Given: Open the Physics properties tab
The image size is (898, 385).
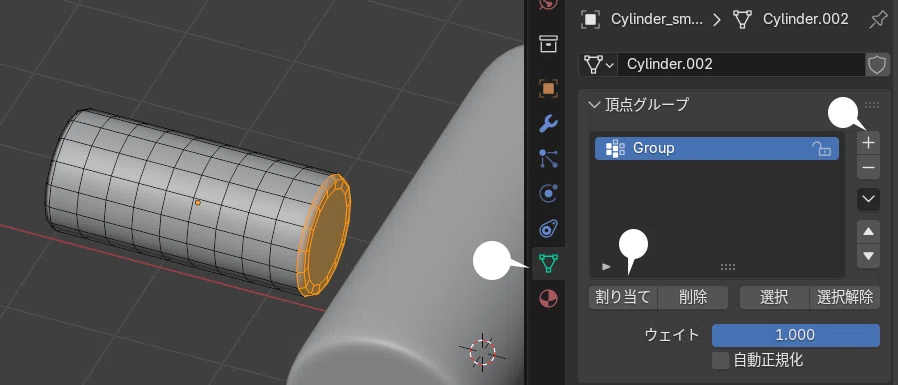Looking at the screenshot, I should click(x=549, y=194).
